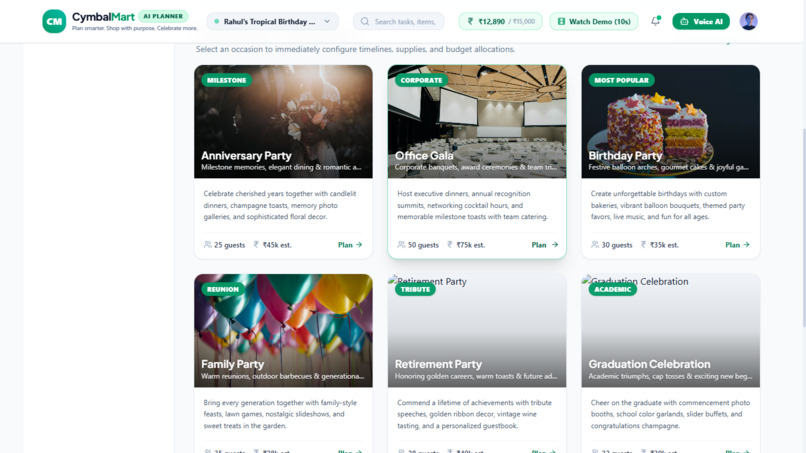Click the 'Anniversary Party' card title

[246, 156]
